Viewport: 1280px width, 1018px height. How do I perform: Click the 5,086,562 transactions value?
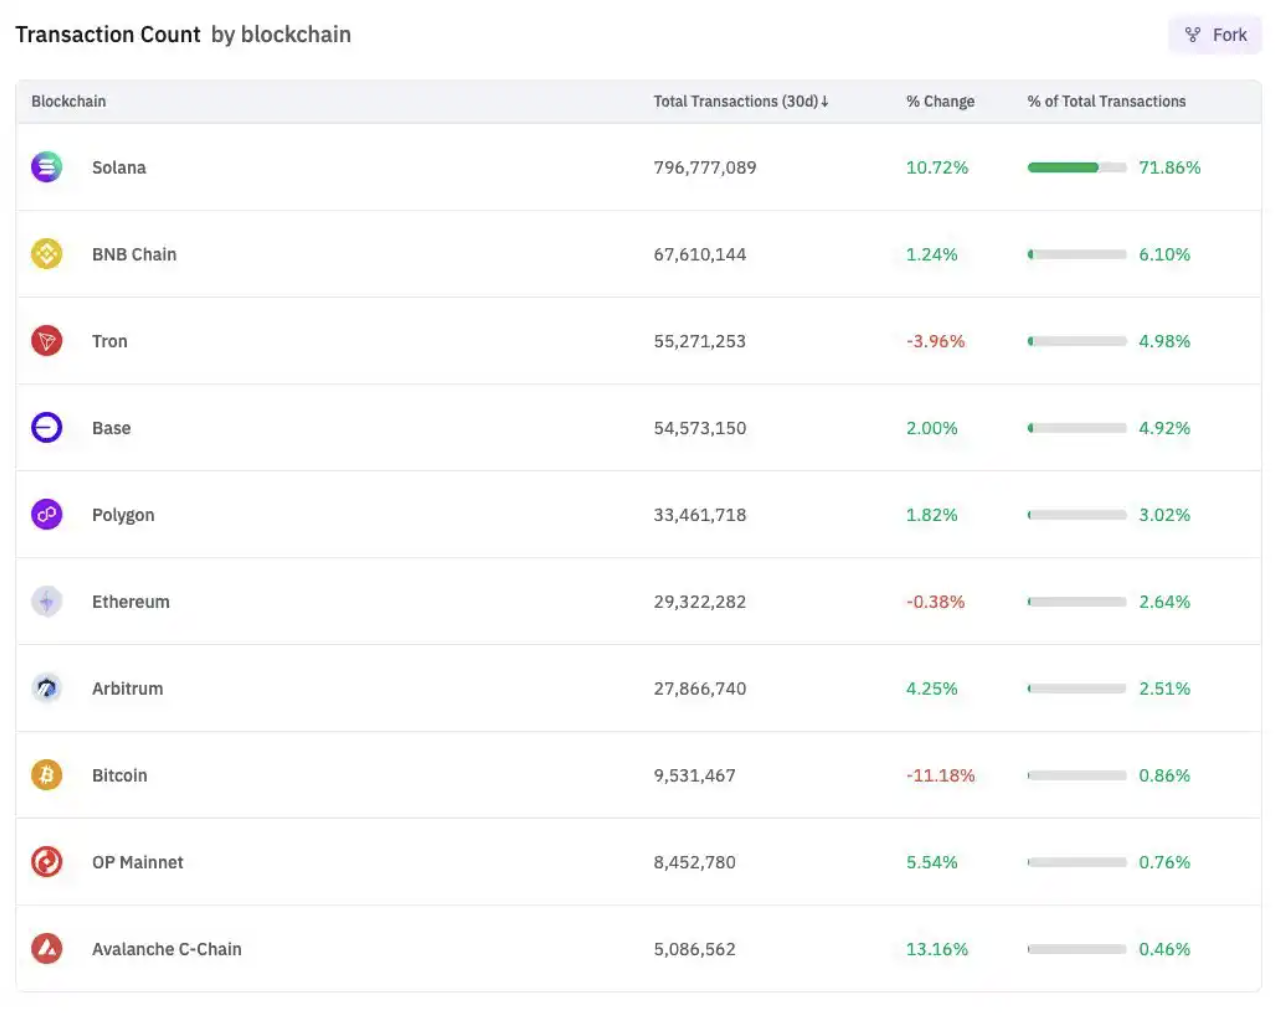[x=695, y=949]
